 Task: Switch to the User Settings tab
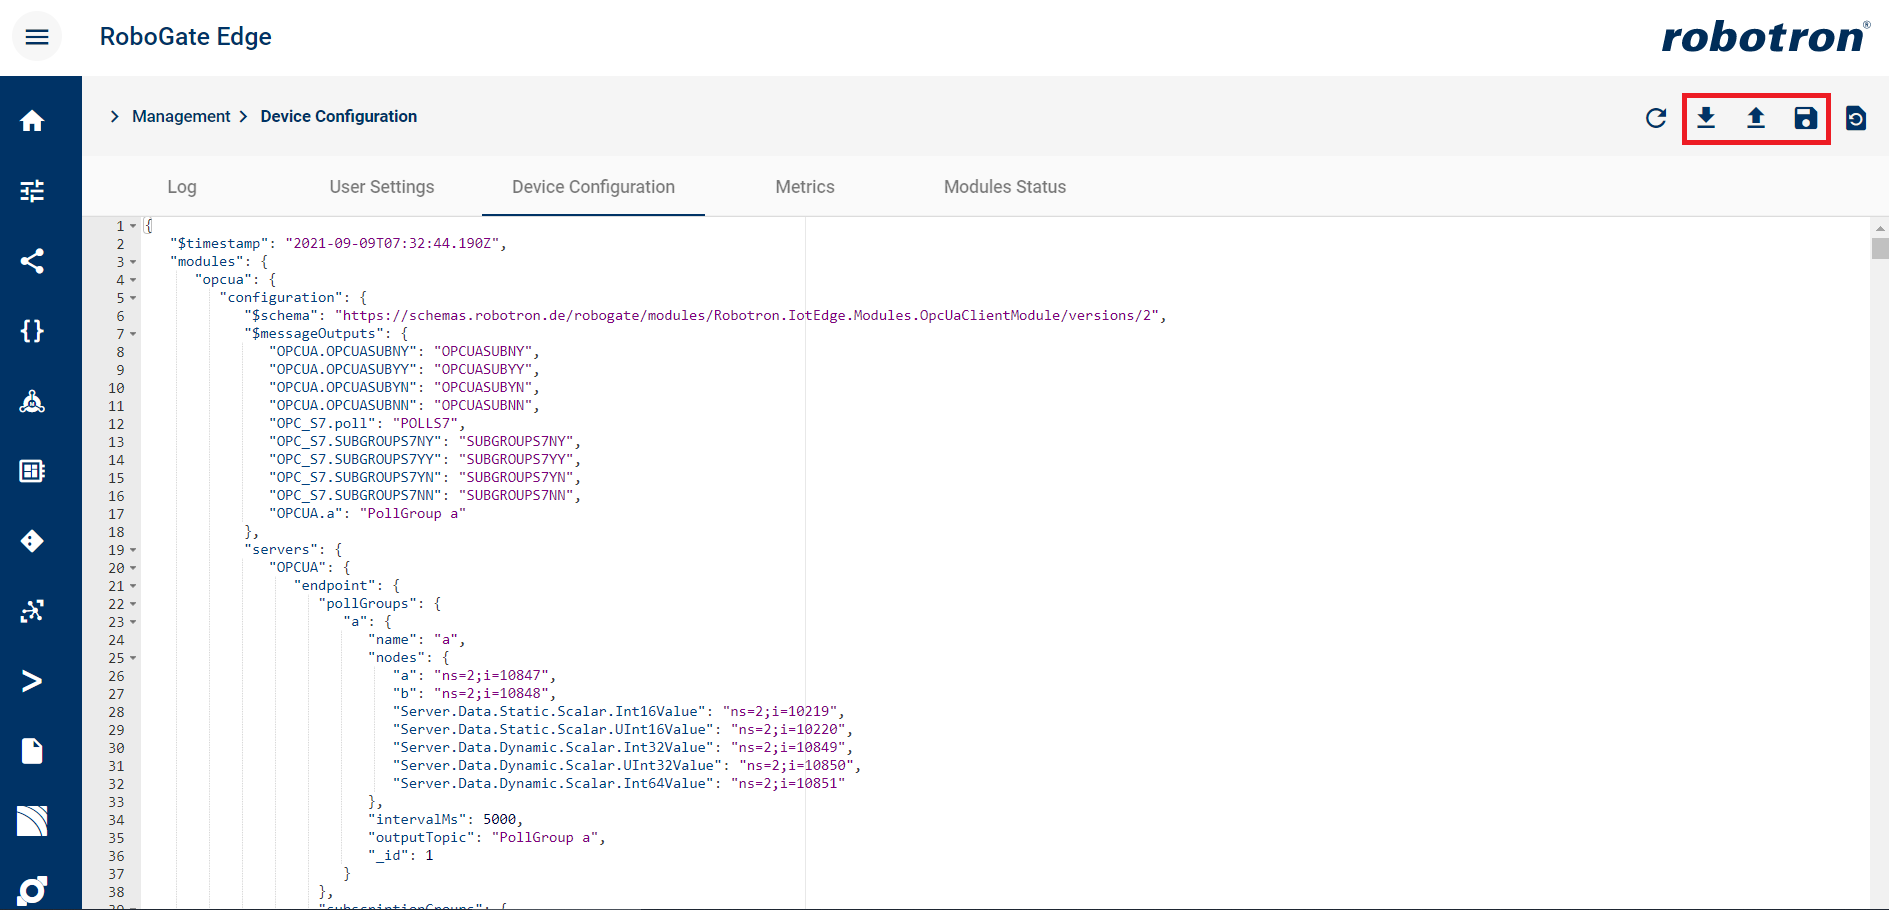coord(382,187)
